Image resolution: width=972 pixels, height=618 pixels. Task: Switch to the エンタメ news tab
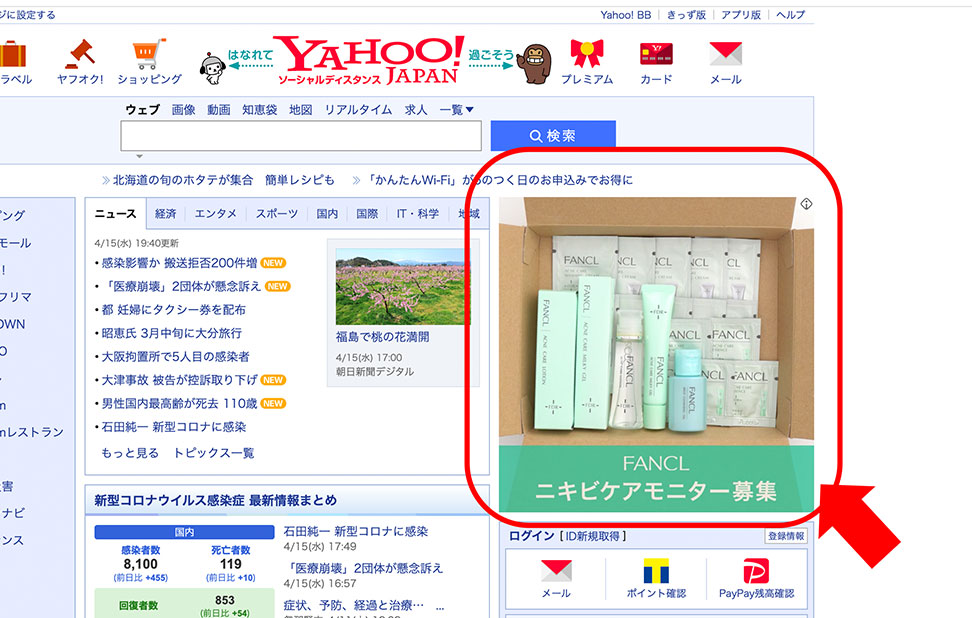(x=216, y=214)
